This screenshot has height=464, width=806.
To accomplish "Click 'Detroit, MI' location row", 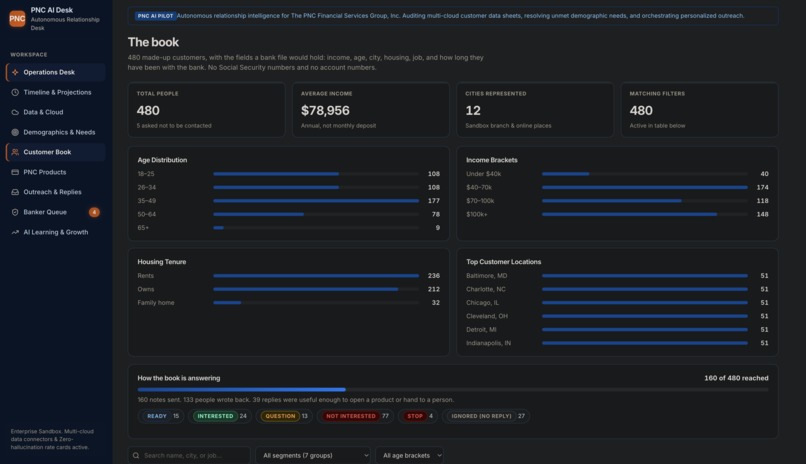I will (x=481, y=329).
